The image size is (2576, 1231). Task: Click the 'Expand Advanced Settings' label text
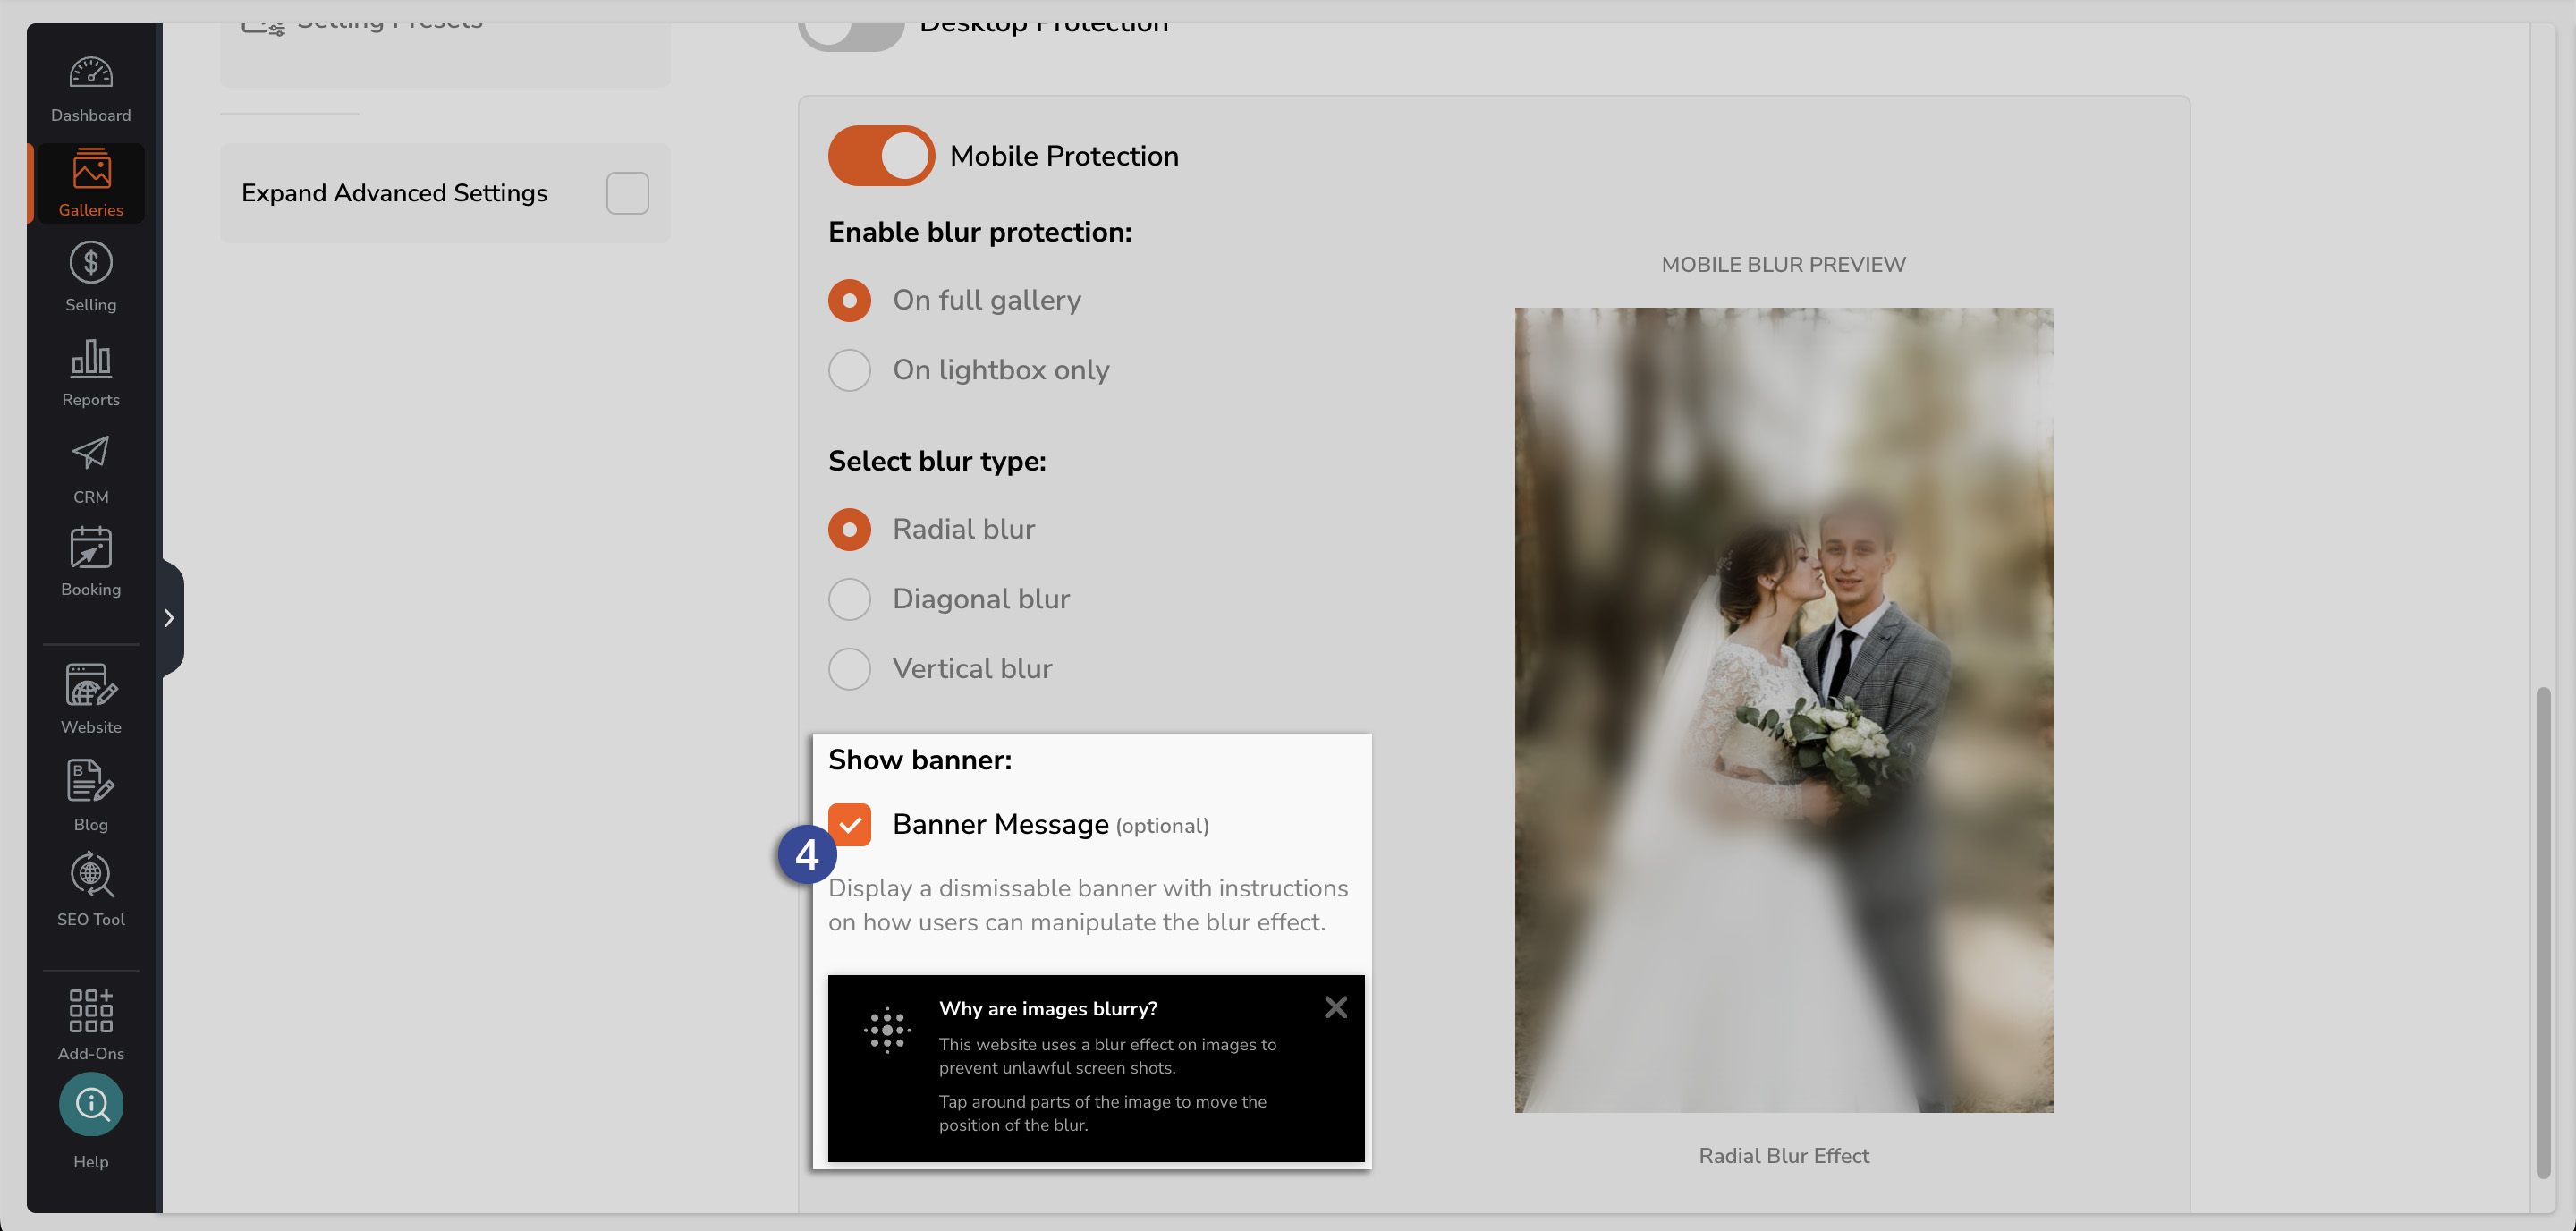394,193
